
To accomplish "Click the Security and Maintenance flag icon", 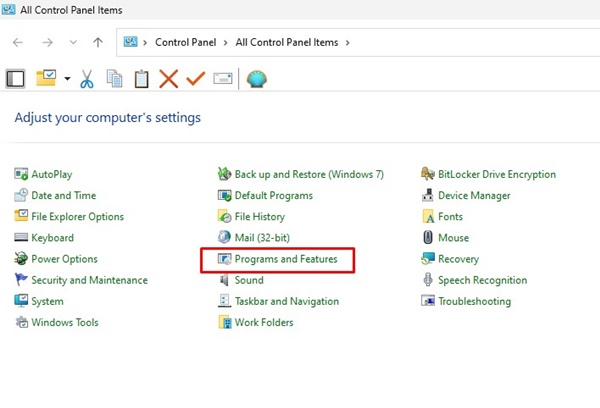I will tap(21, 280).
